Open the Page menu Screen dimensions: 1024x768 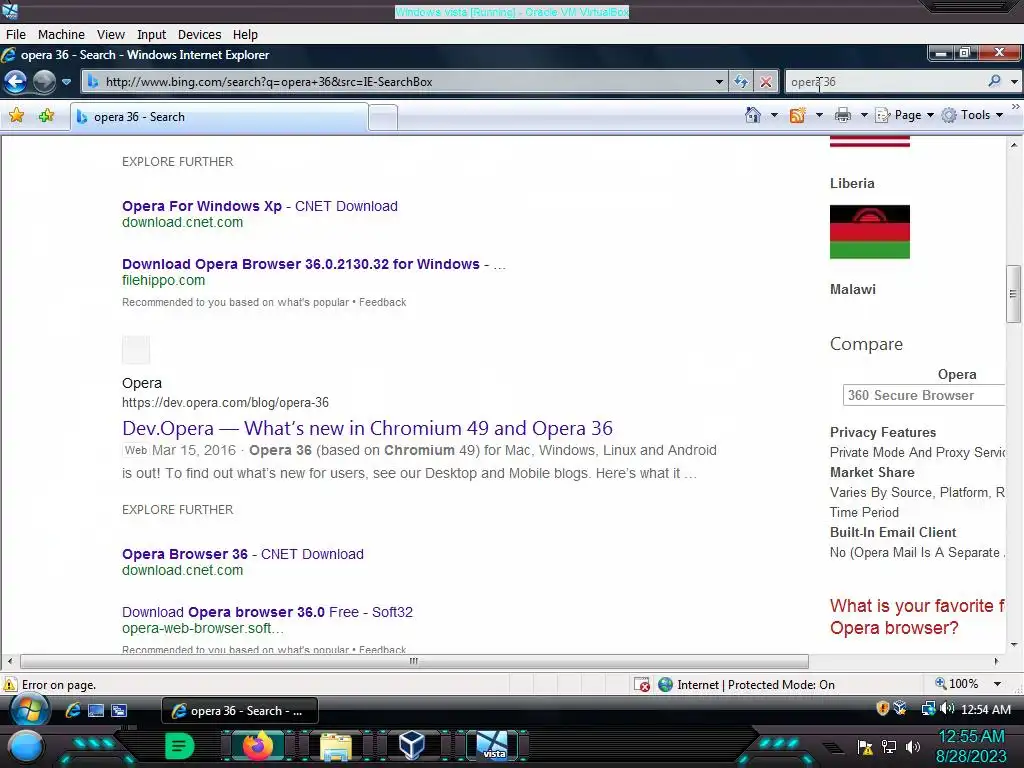pos(904,115)
